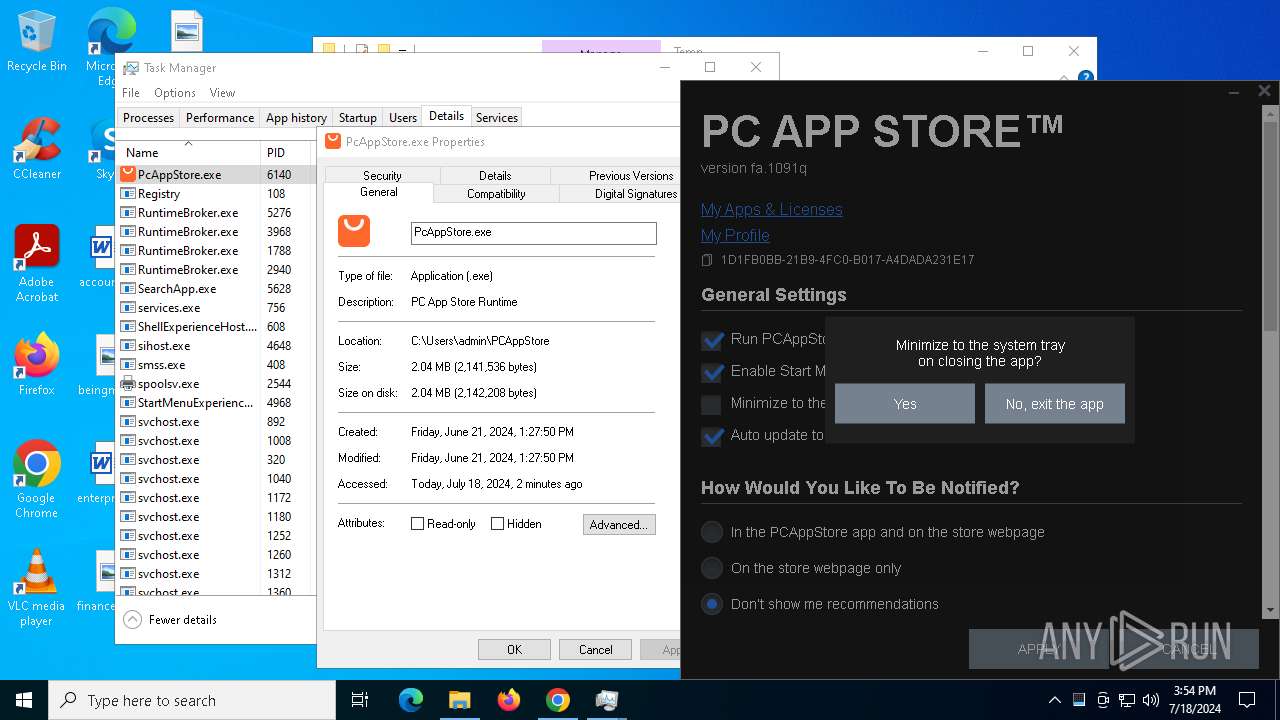
Task: Open the Recycle Bin desktop icon
Action: [36, 42]
